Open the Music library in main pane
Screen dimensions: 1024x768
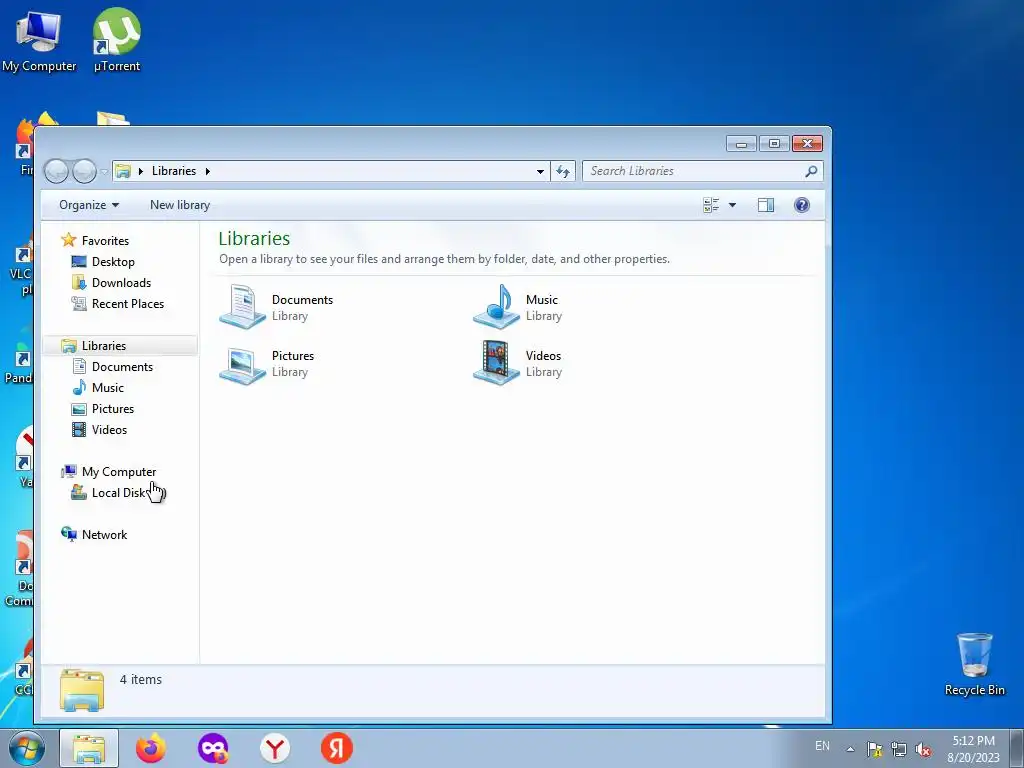point(518,307)
